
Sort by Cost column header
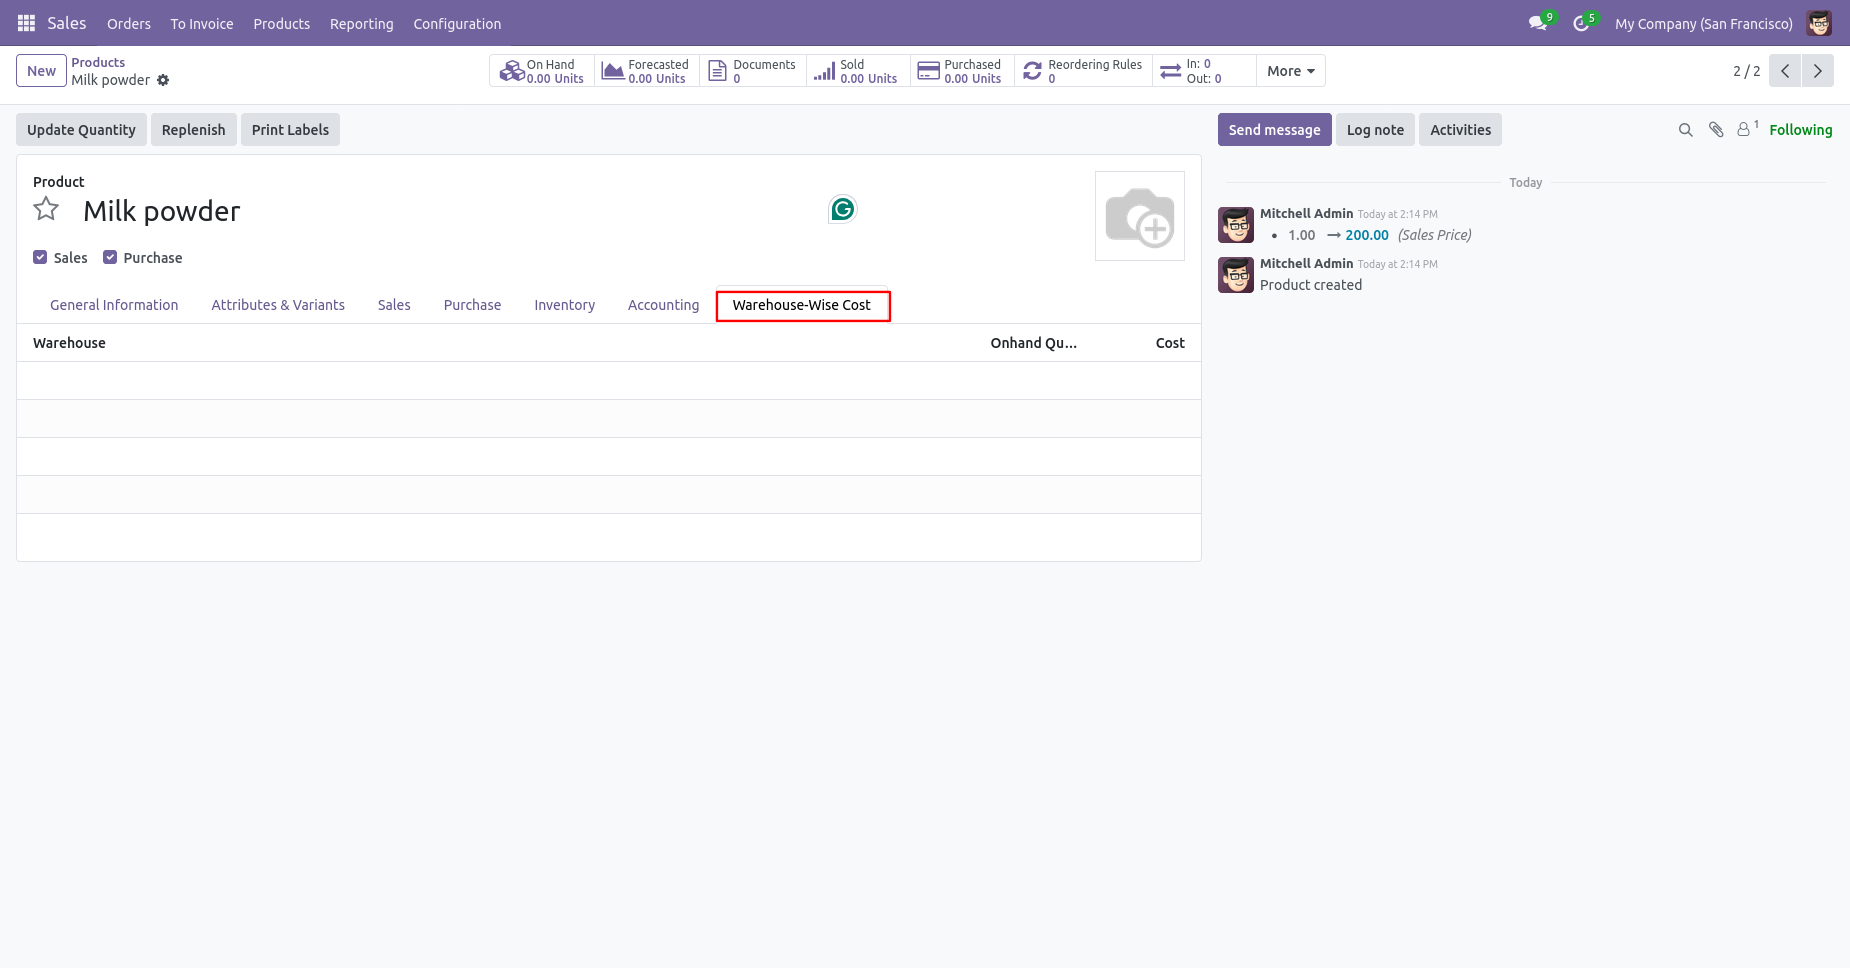click(x=1170, y=343)
